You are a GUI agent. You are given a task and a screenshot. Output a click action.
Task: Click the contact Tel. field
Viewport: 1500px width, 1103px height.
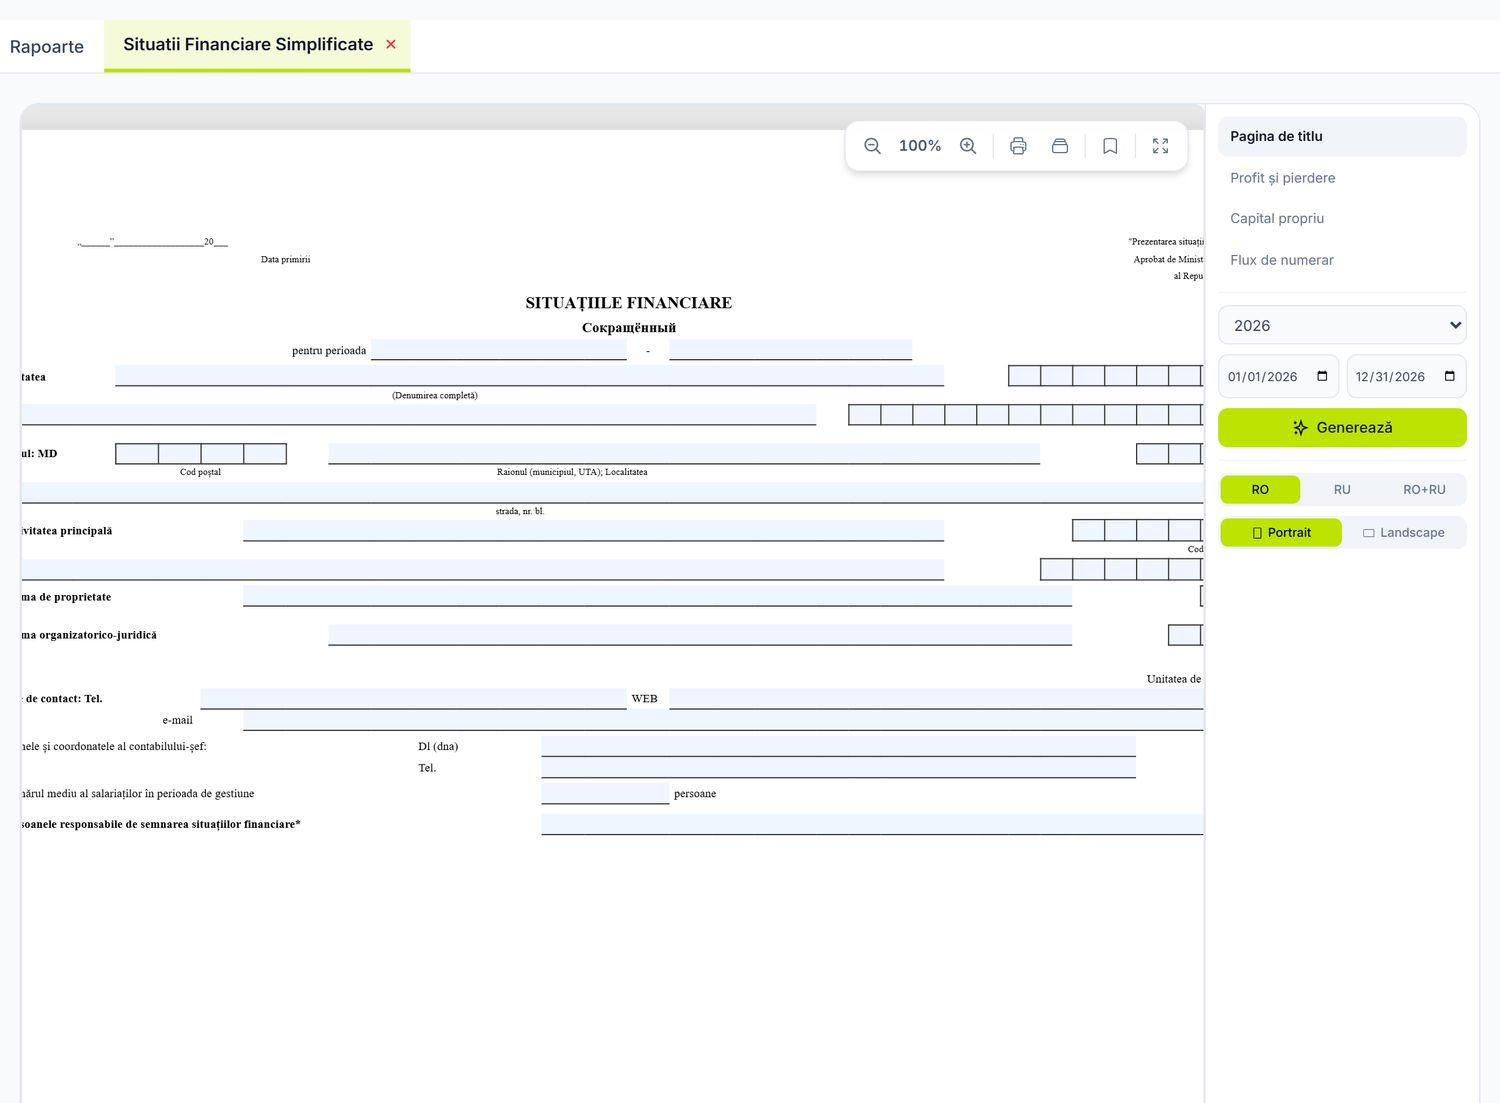click(x=413, y=698)
